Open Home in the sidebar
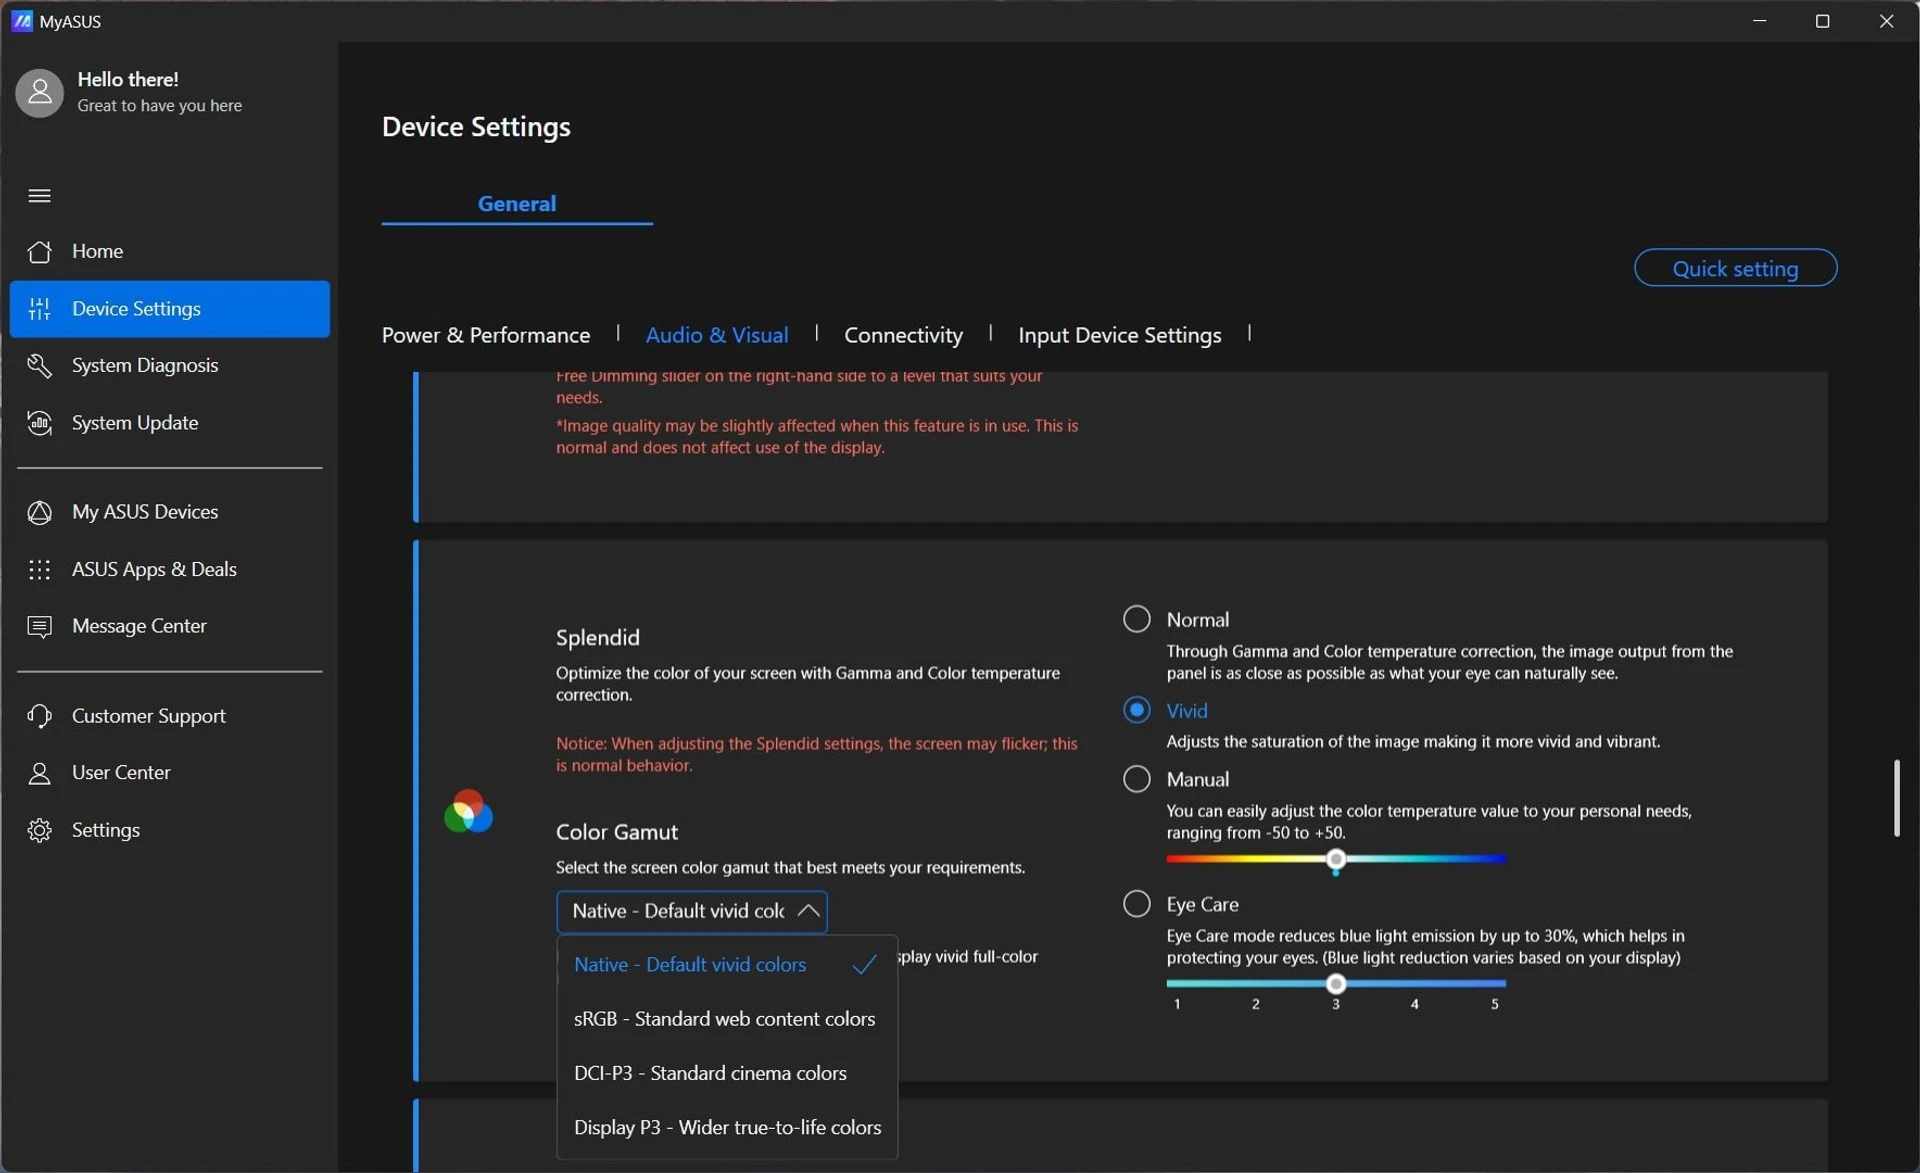This screenshot has height=1173, width=1920. (x=170, y=251)
